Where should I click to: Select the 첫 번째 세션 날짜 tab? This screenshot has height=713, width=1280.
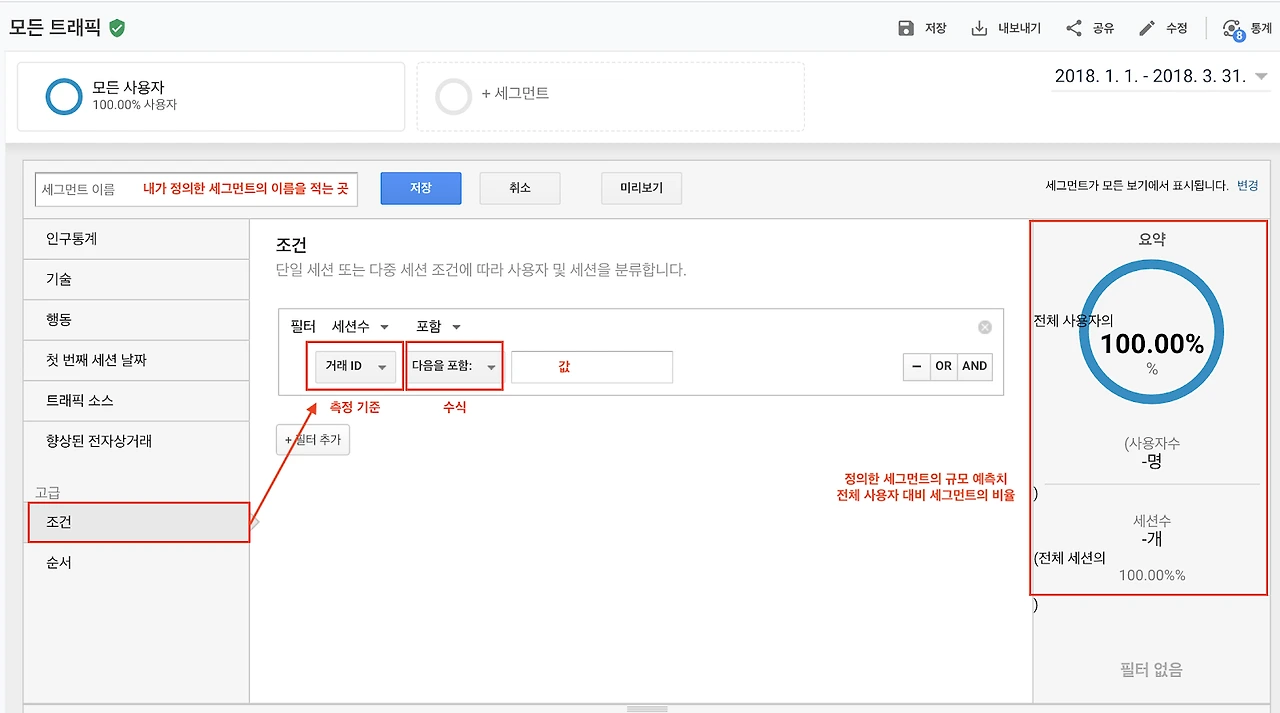(137, 360)
